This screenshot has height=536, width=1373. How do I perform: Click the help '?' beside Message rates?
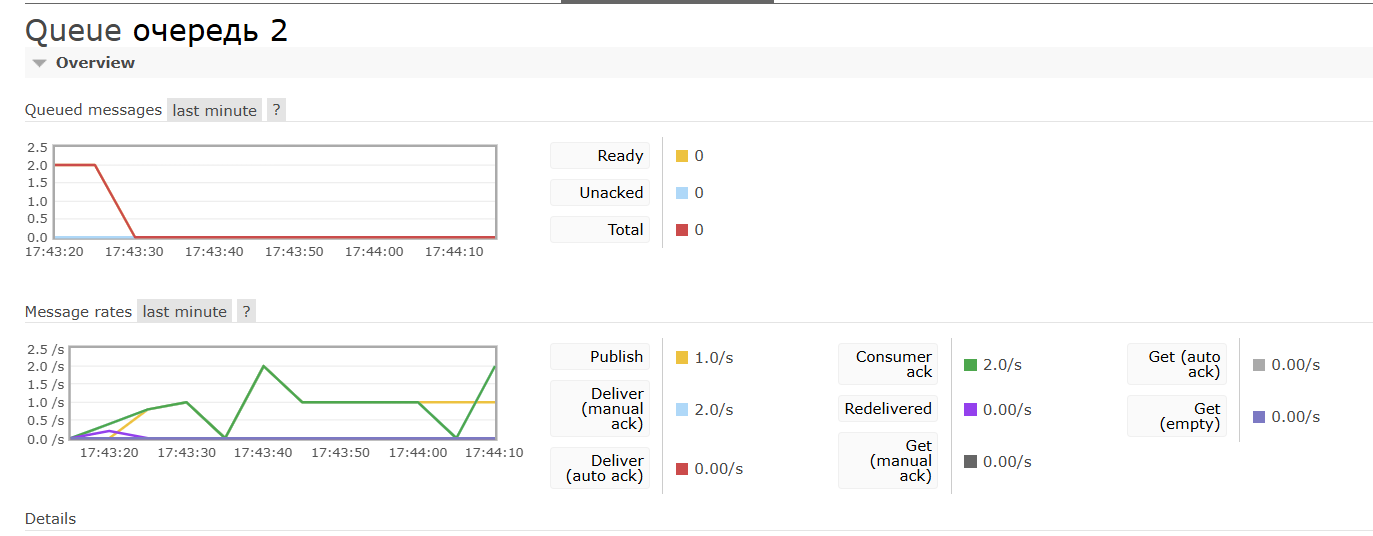click(246, 311)
